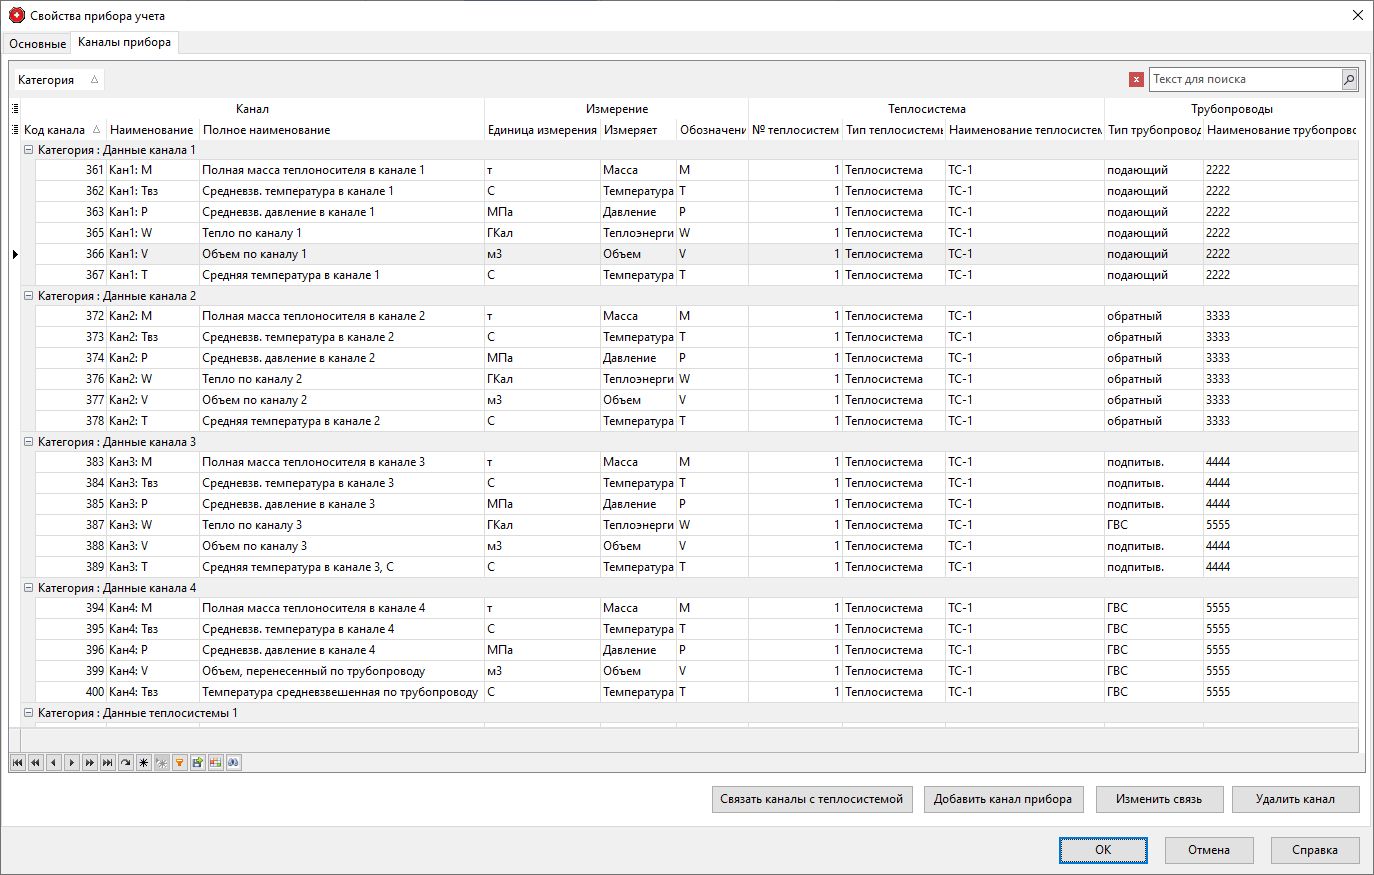Image resolution: width=1374 pixels, height=875 pixels.
Task: Select the 'Каналы прибора' tab
Action: point(124,42)
